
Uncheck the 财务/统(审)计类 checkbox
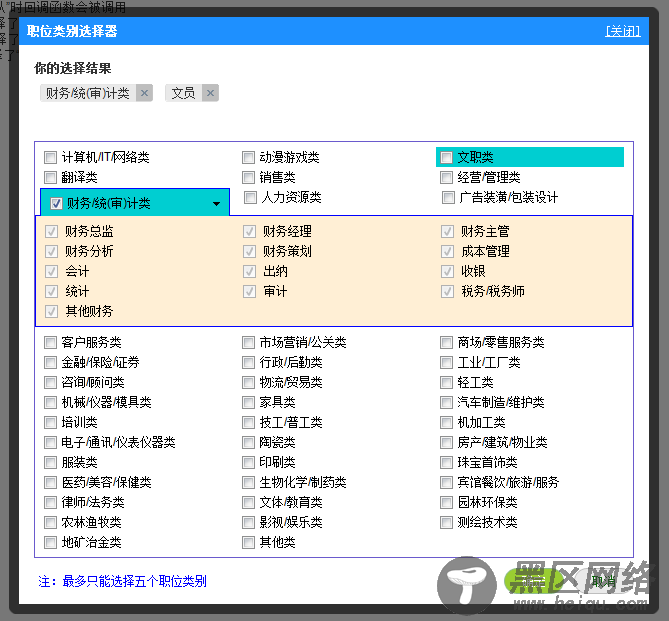pos(56,204)
